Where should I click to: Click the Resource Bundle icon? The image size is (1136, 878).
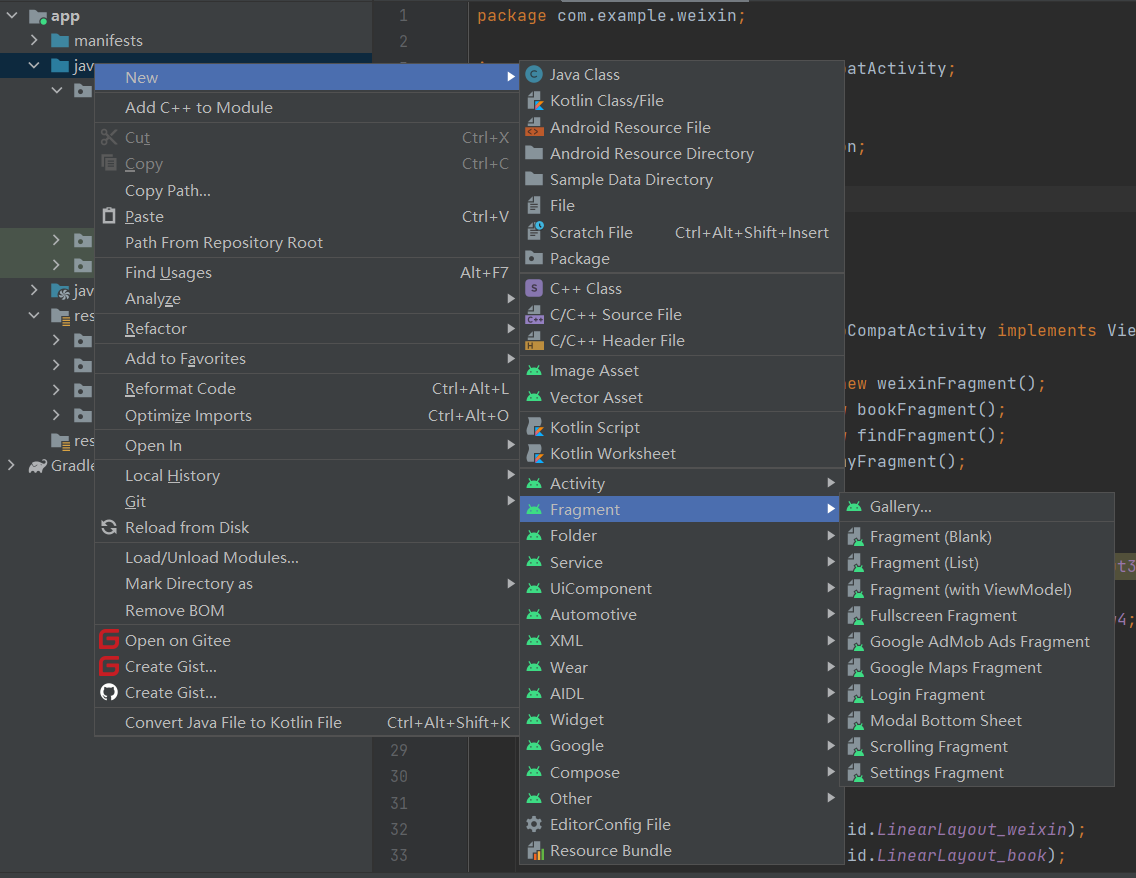(534, 850)
